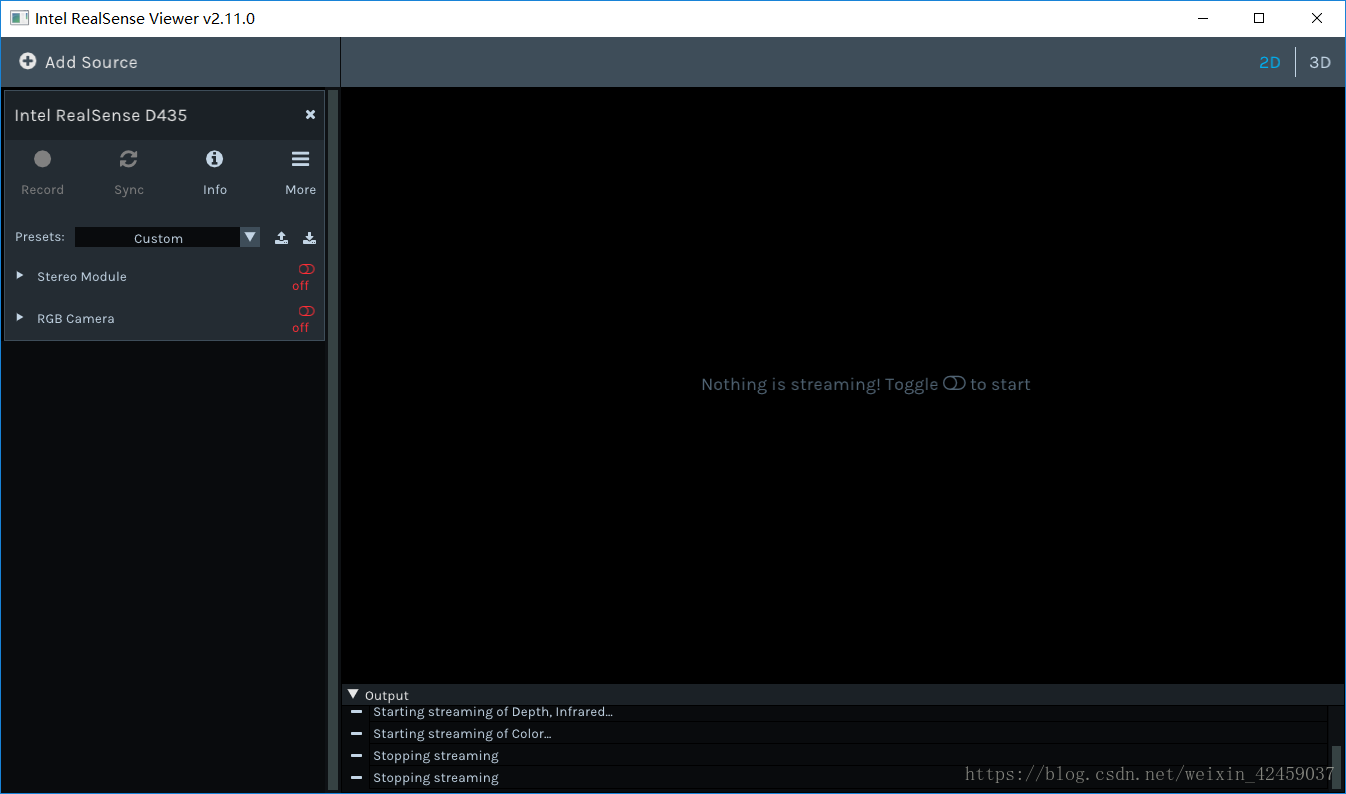Click the left device panel scrollbar

tap(333, 440)
